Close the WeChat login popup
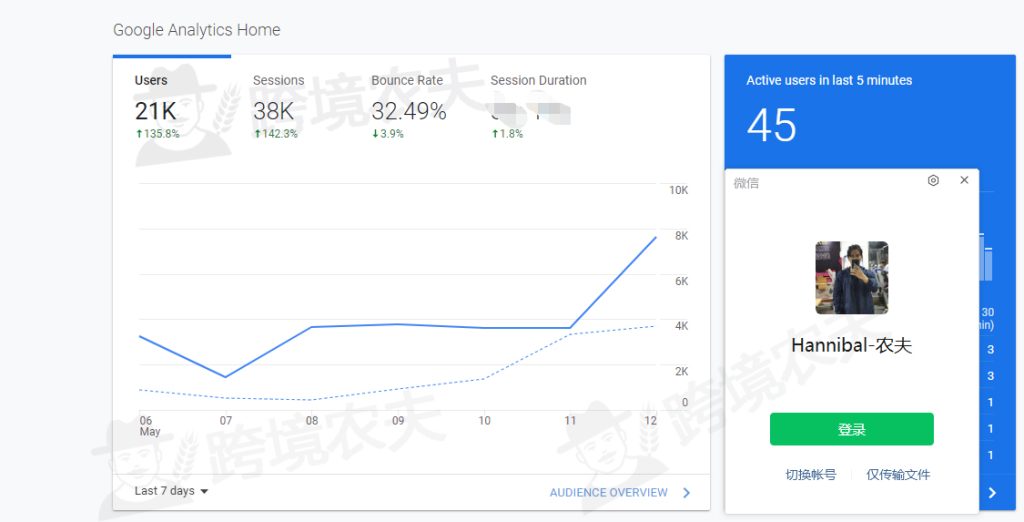The height and width of the screenshot is (522, 1024). pyautogui.click(x=964, y=180)
